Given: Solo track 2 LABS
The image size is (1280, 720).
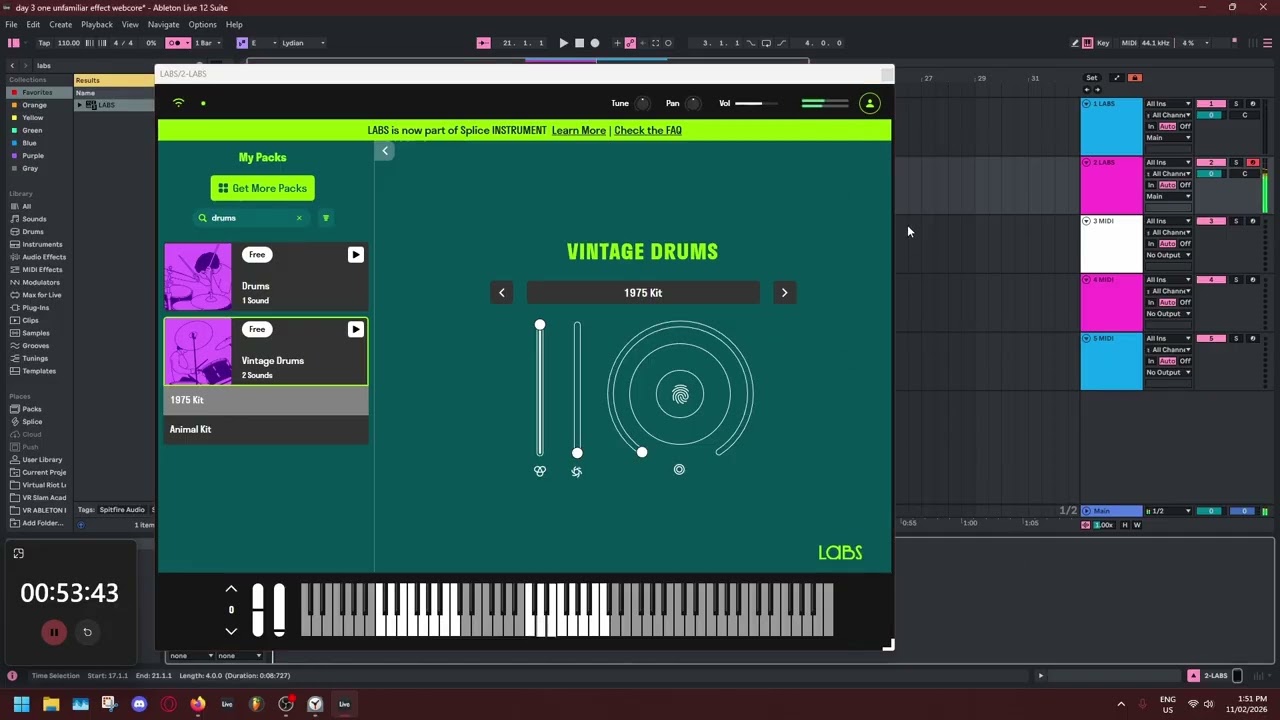Looking at the screenshot, I should click(x=1236, y=163).
